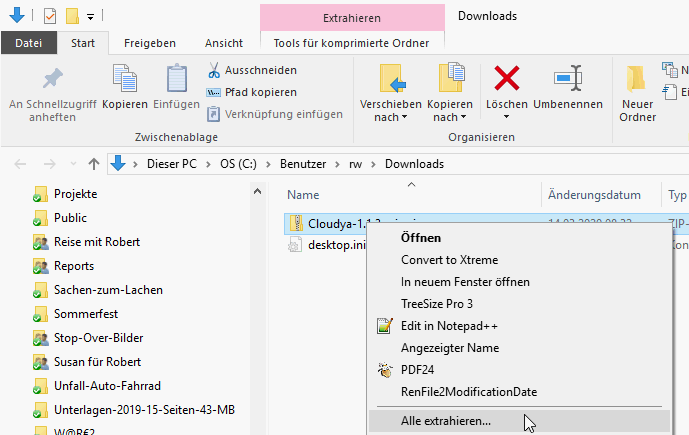
Task: Click the up arrow navigation button
Action: click(94, 164)
